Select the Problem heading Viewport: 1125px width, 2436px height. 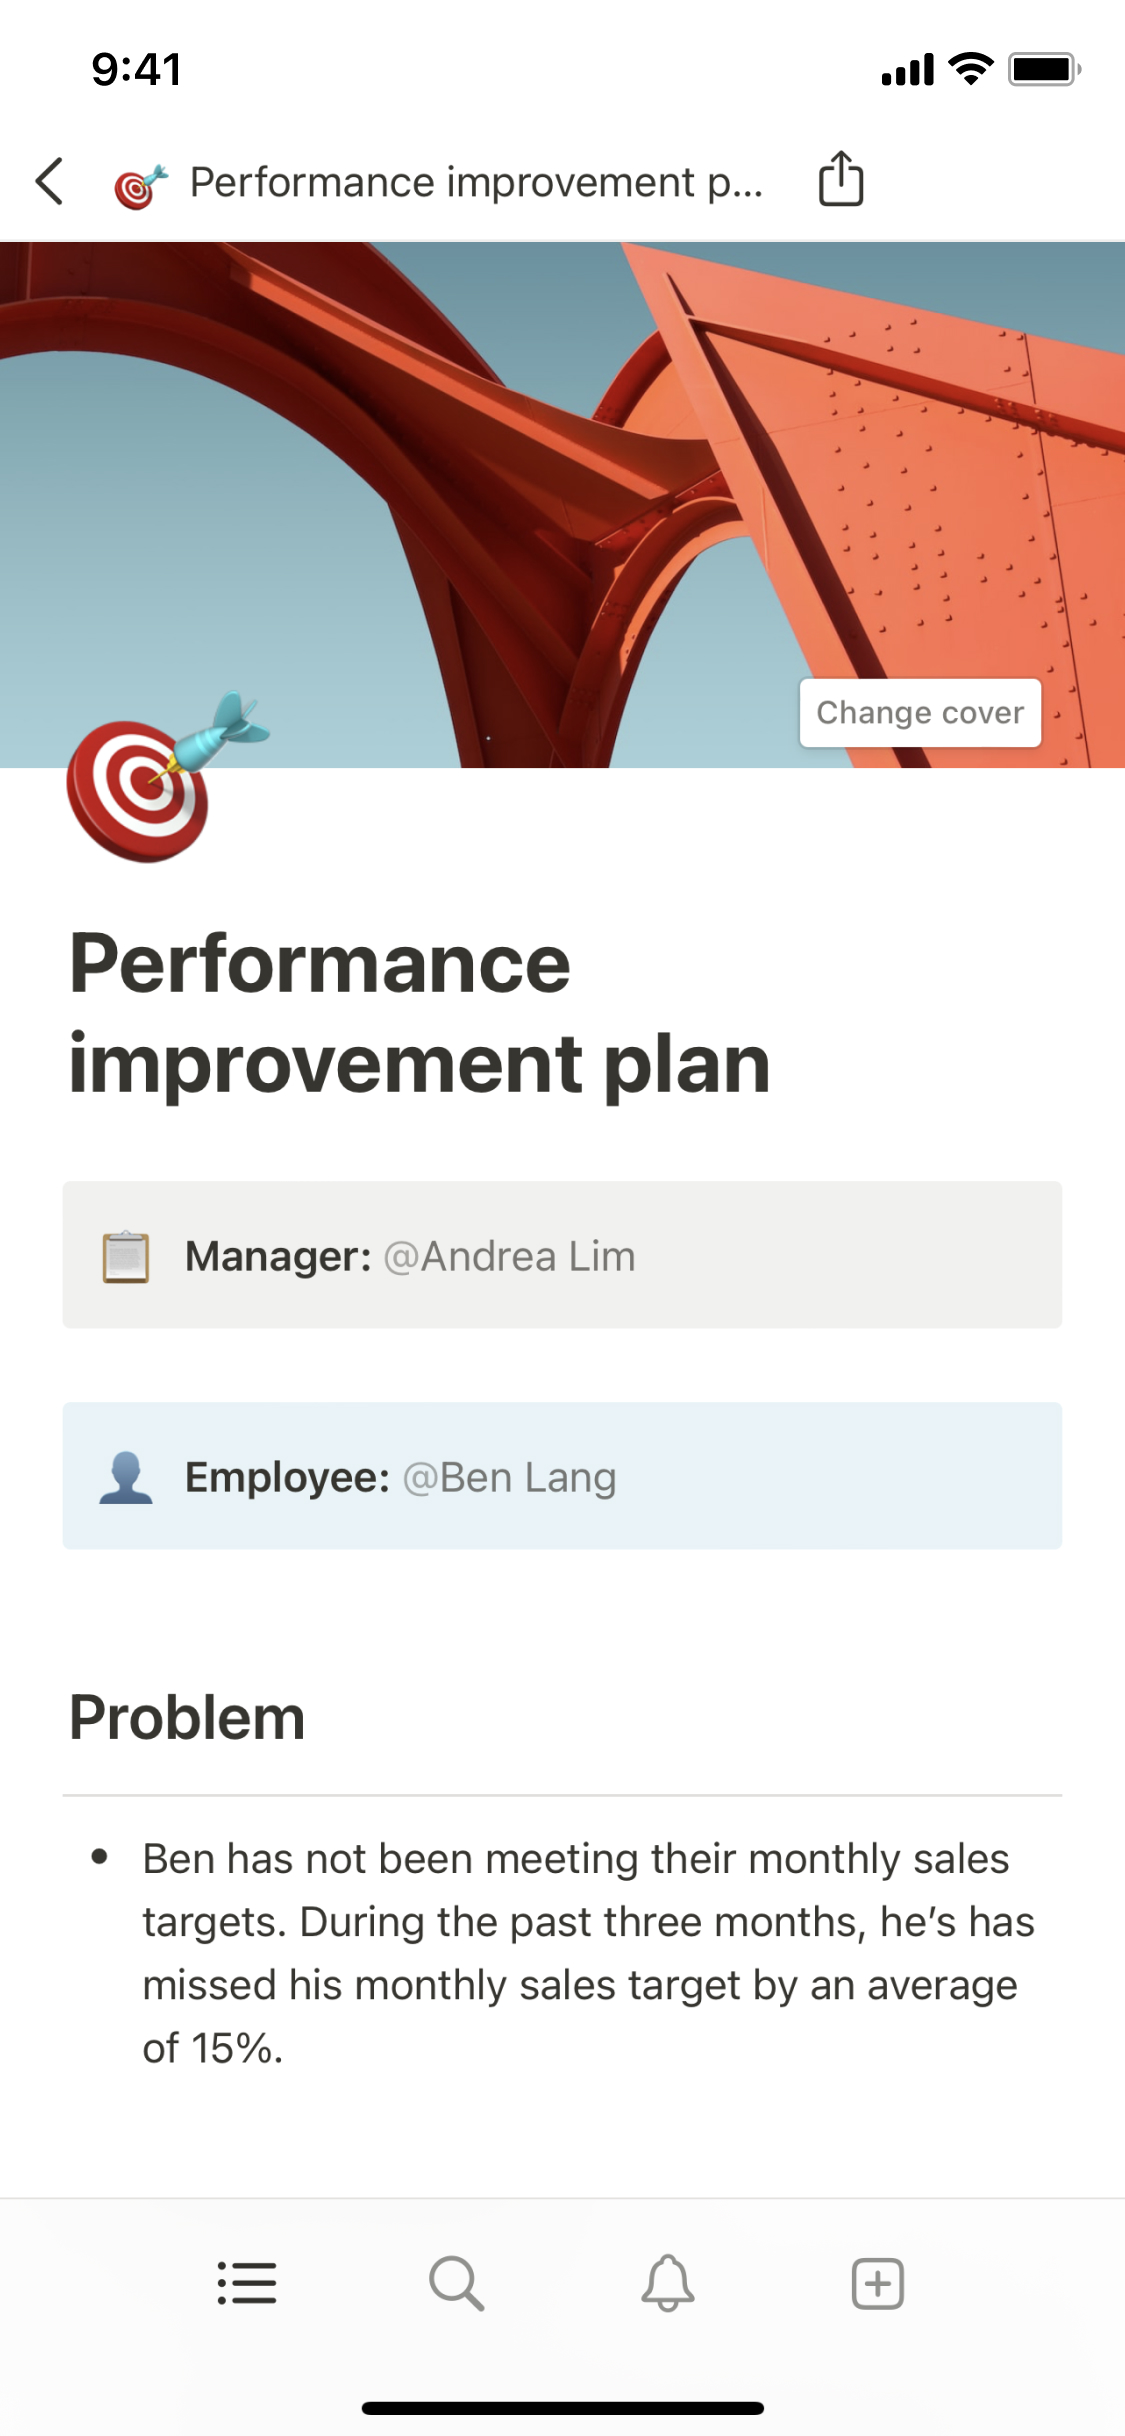[x=187, y=1718]
